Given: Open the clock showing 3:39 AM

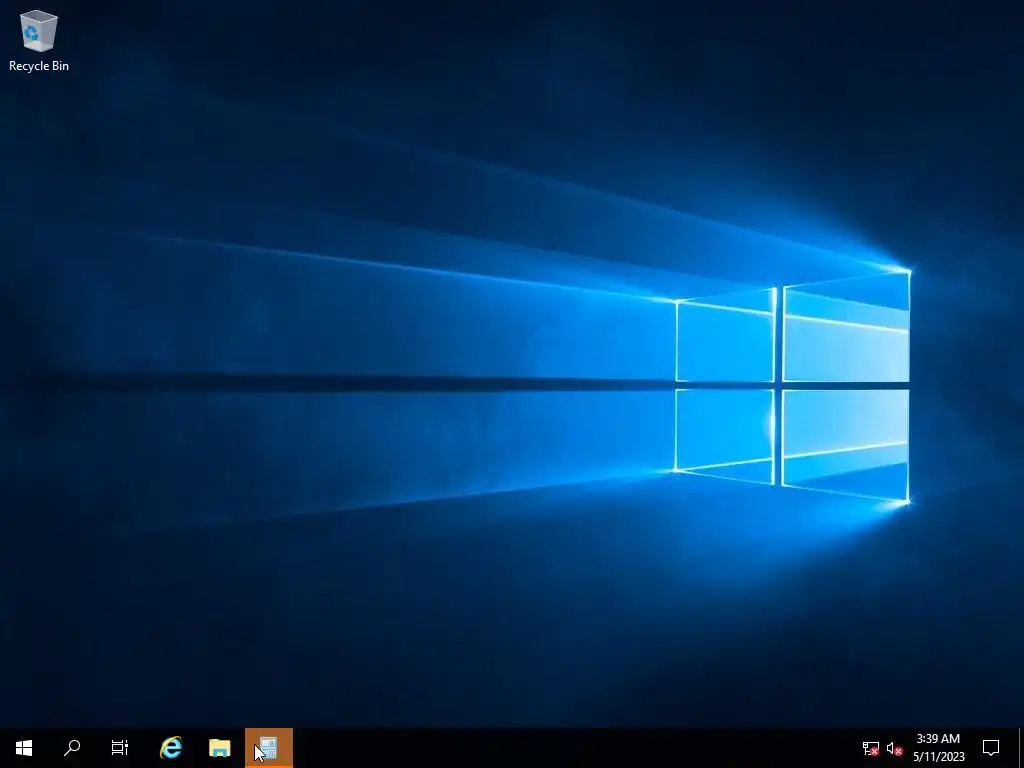Looking at the screenshot, I should click(x=938, y=748).
